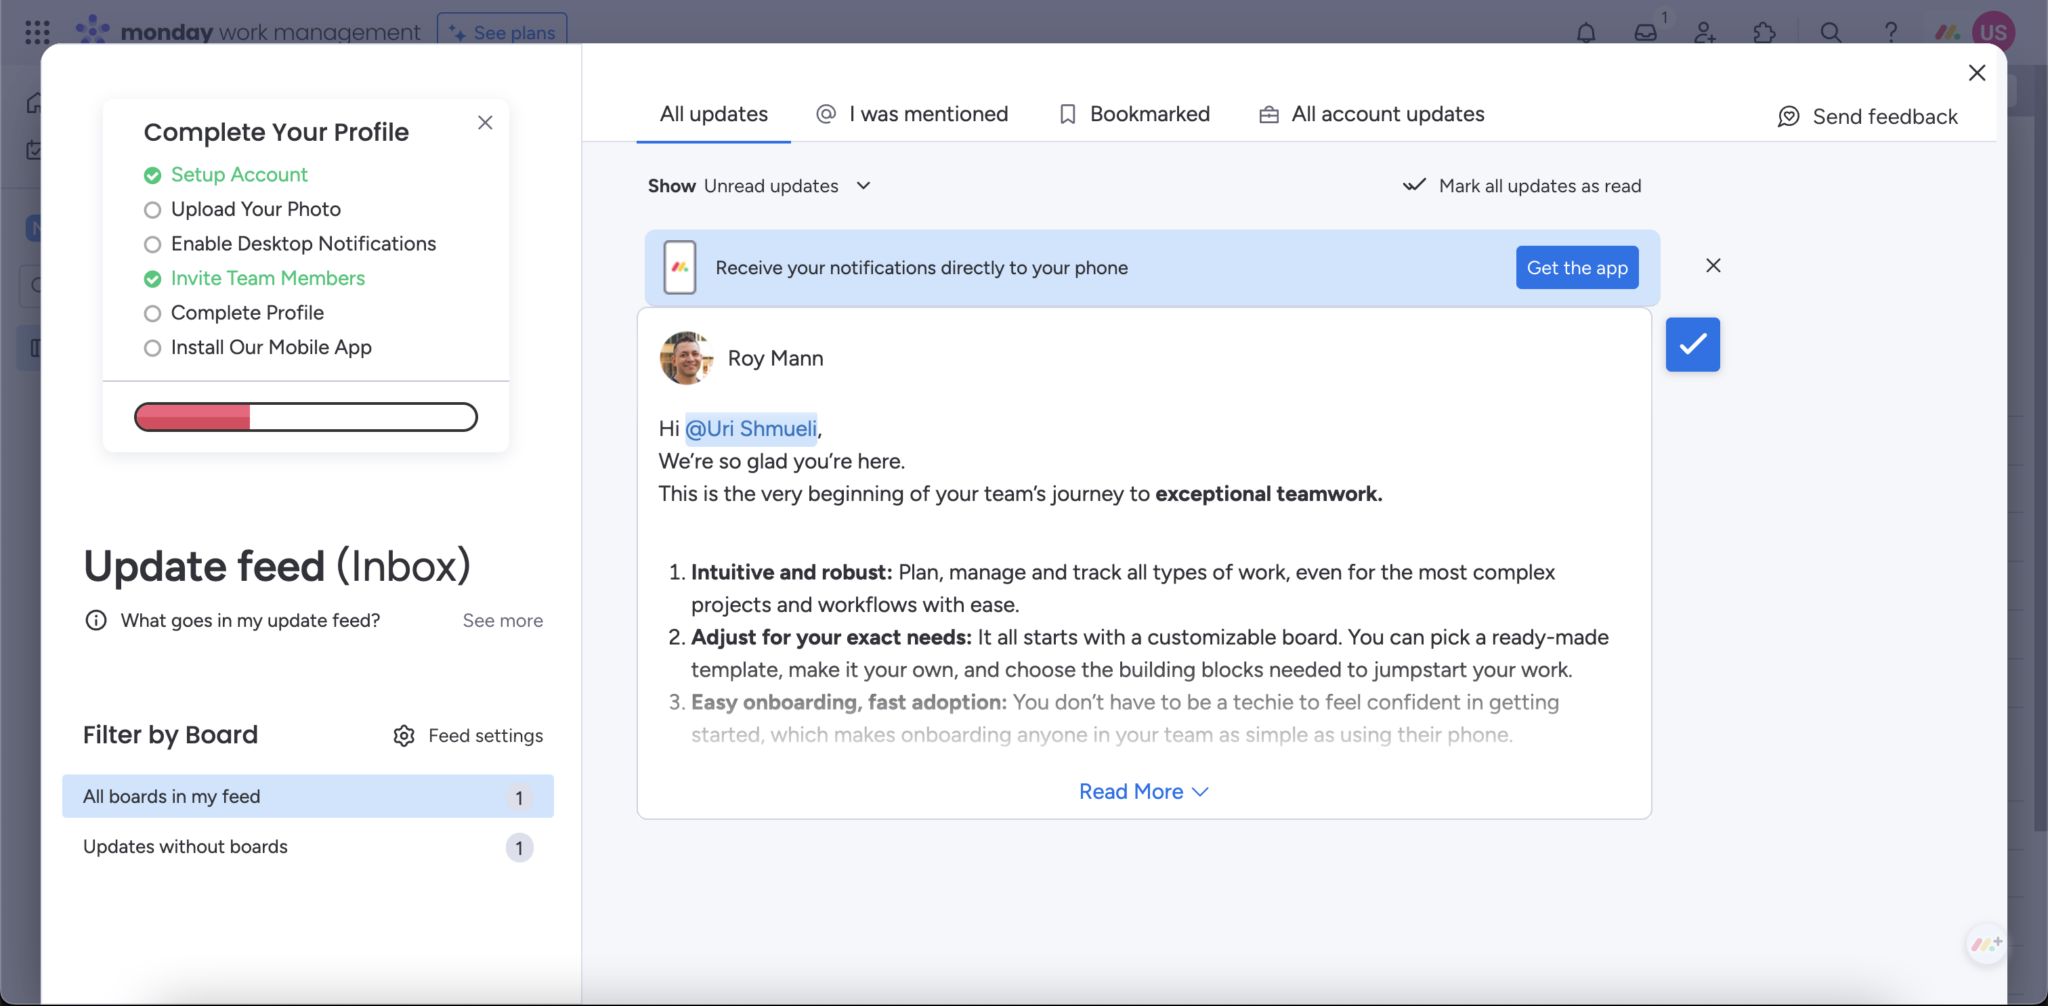2048x1006 pixels.
Task: Select Enable Desktop Notifications step
Action: [x=303, y=244]
